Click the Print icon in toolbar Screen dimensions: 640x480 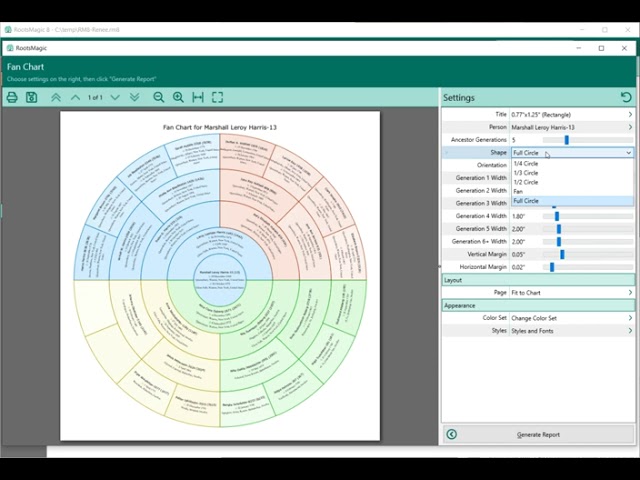(x=12, y=97)
